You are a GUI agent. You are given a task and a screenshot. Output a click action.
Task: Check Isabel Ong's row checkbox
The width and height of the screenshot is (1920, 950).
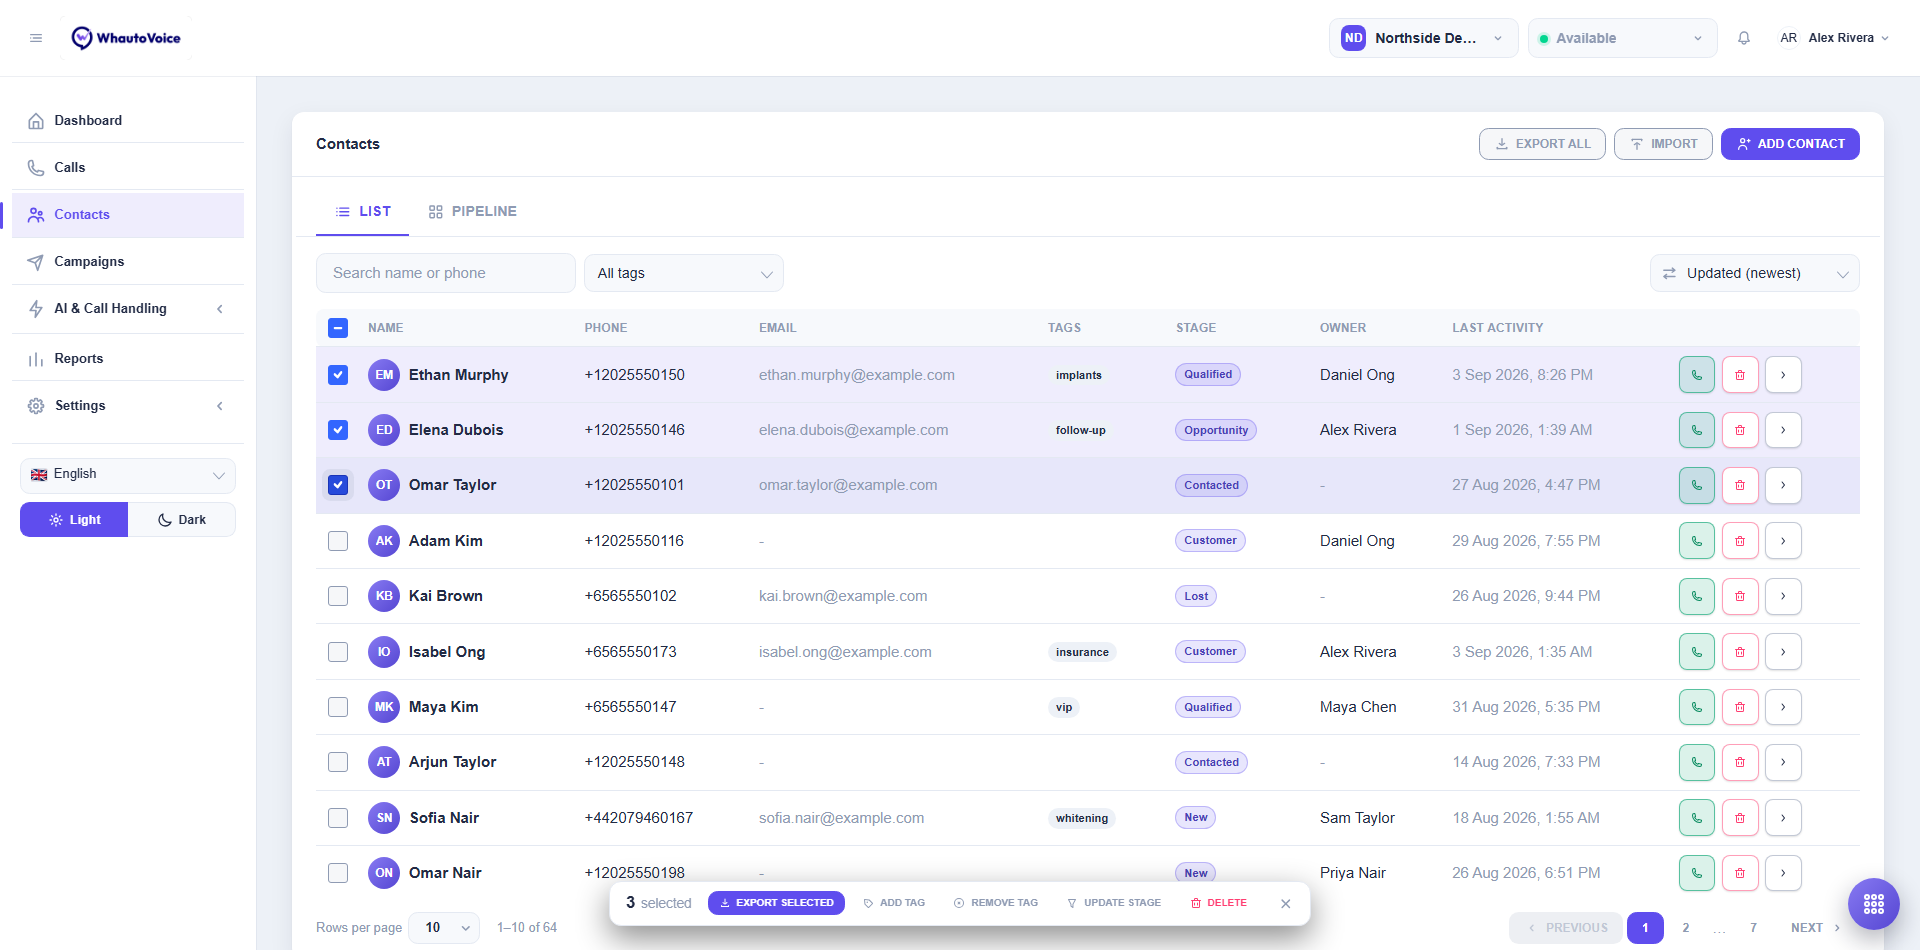pos(338,652)
